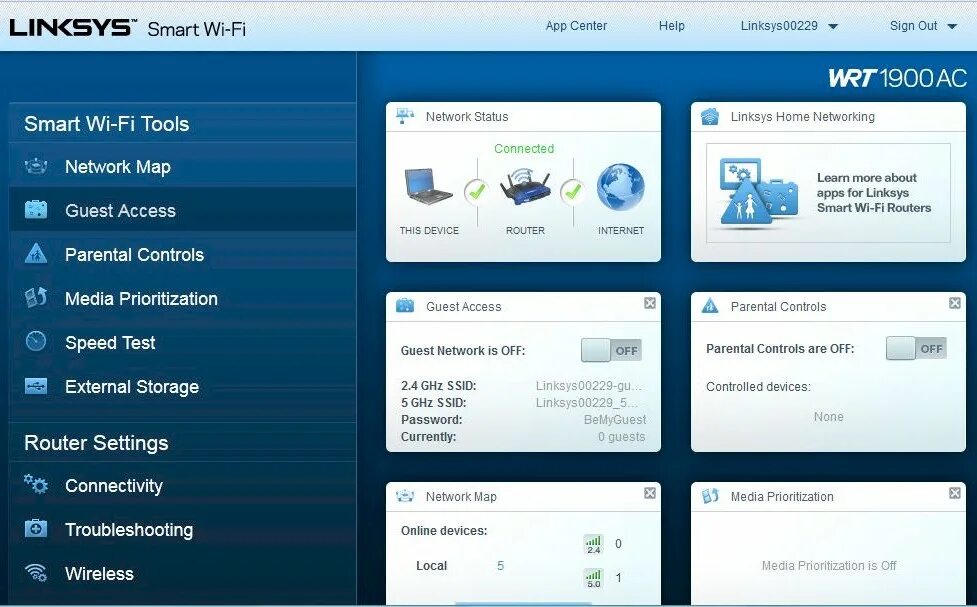Image resolution: width=977 pixels, height=607 pixels.
Task: Close the Media Prioritization widget
Action: click(955, 493)
